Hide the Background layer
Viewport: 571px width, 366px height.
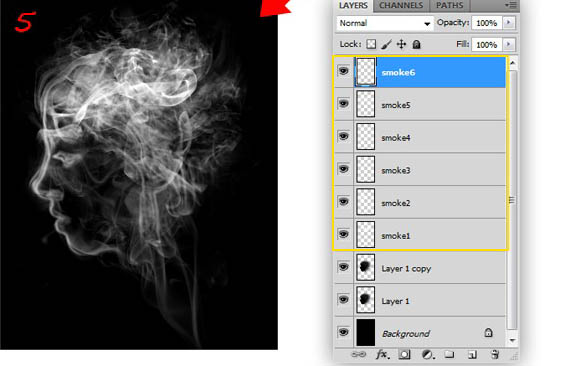[343, 332]
